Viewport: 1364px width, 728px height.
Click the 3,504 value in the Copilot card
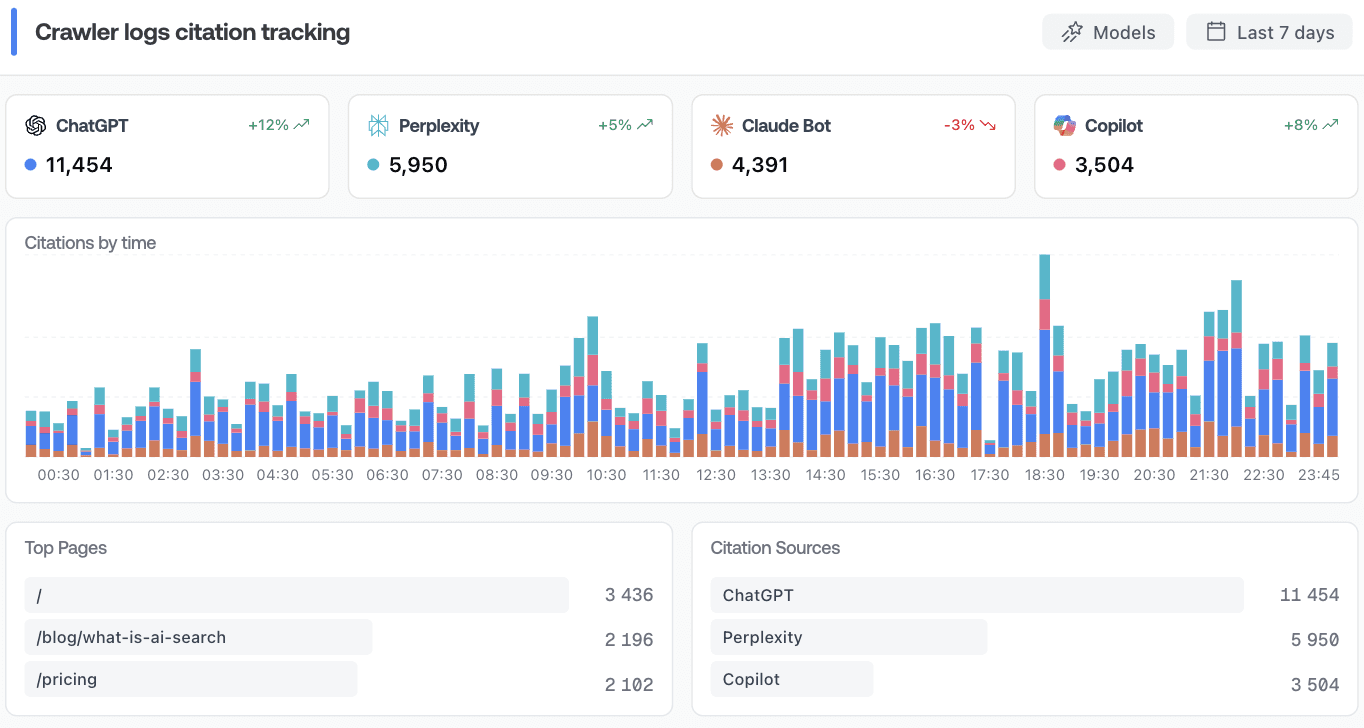coord(1104,165)
